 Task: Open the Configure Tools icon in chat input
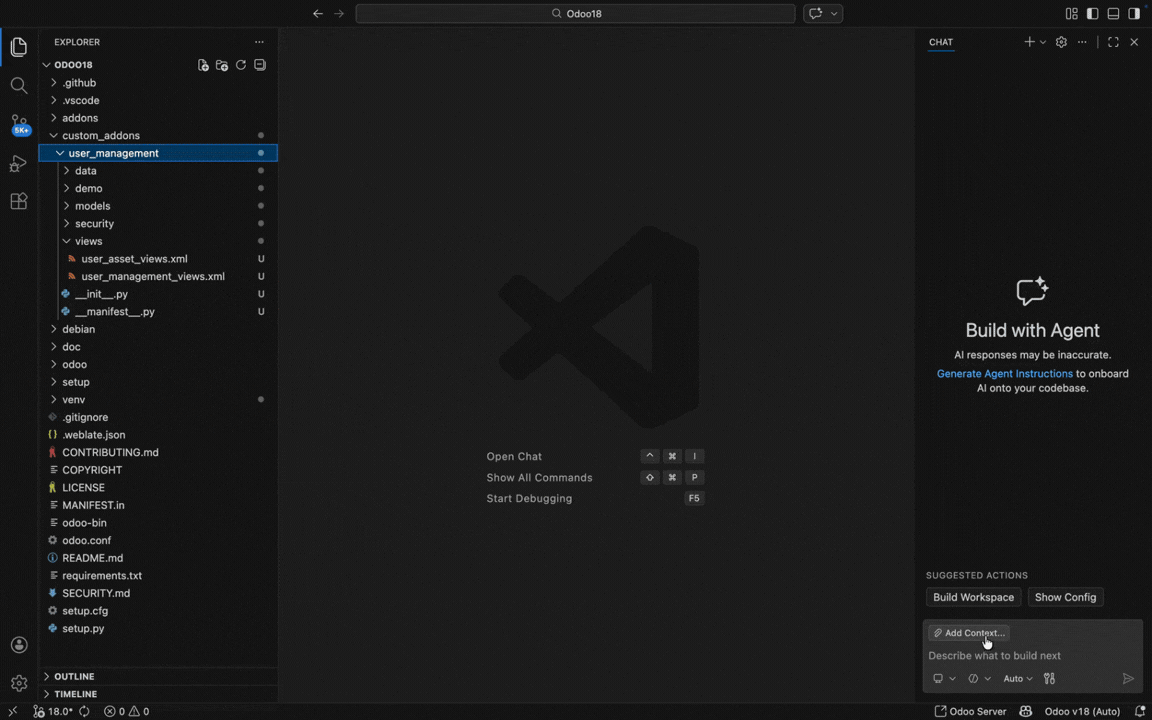coord(1049,678)
